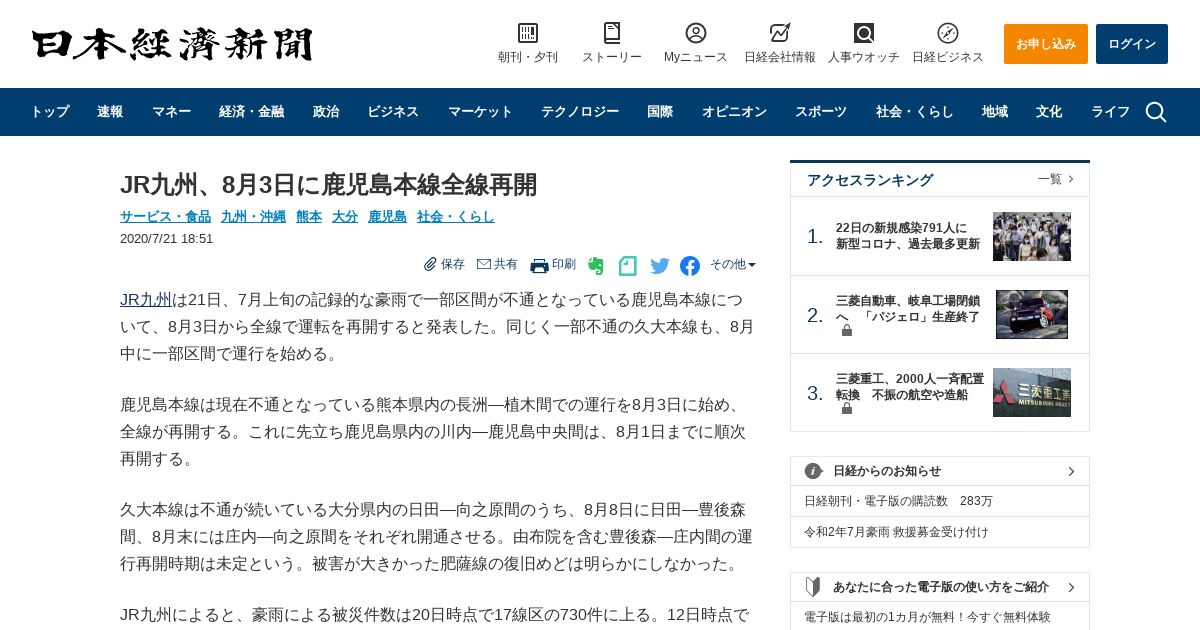Viewport: 1200px width, 630px height.
Task: Go to the トップ tab
Action: (50, 112)
